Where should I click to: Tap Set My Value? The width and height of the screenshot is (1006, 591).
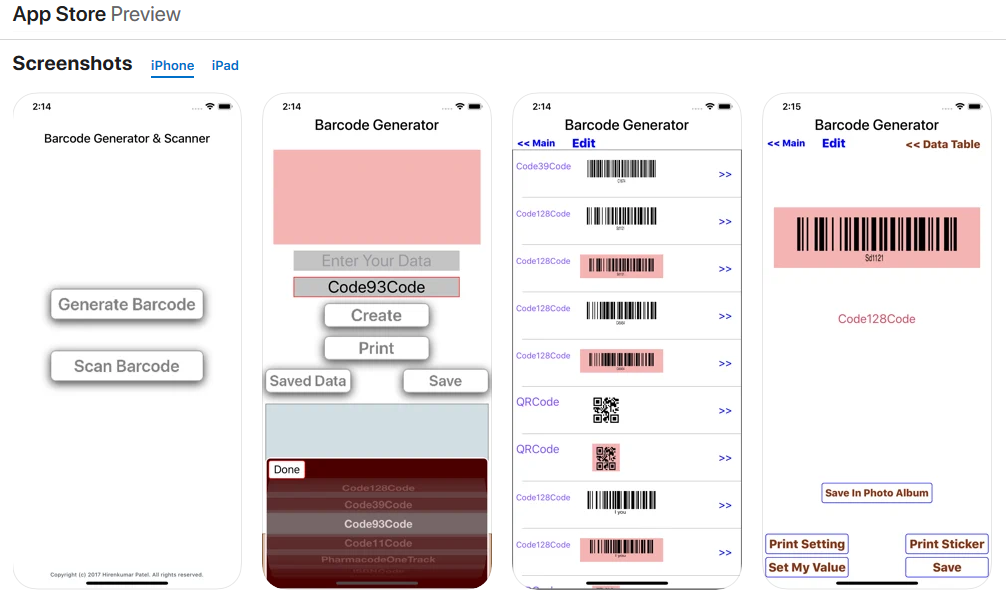tap(806, 567)
